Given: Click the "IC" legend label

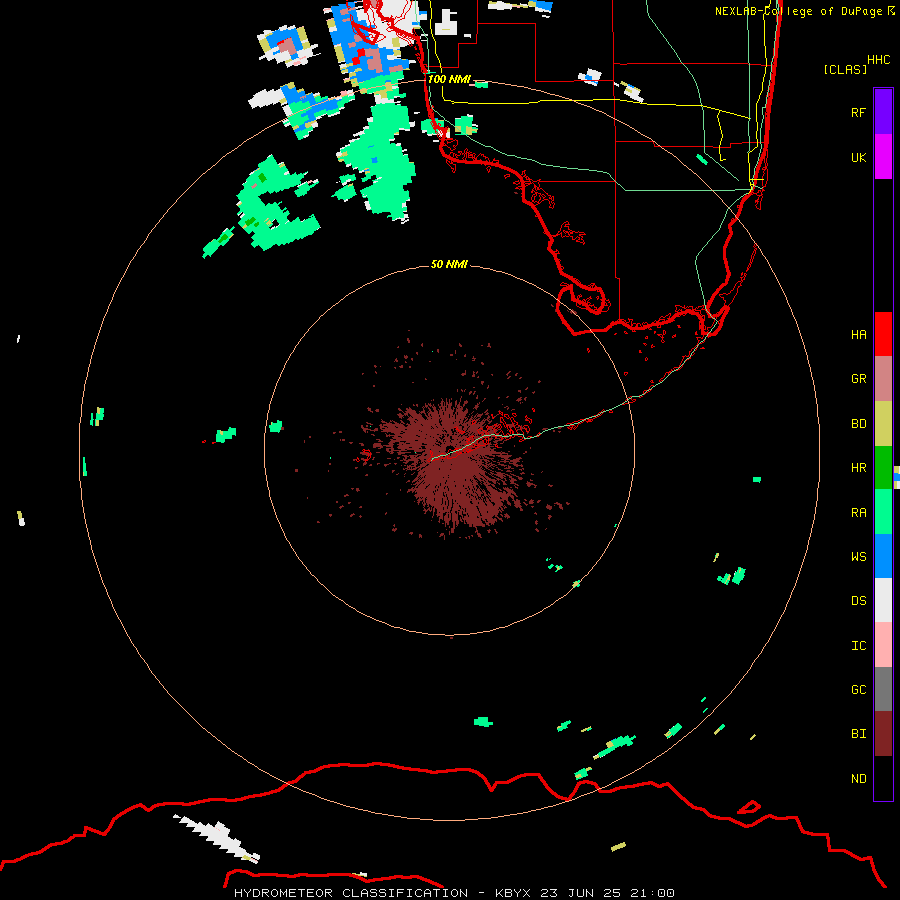Looking at the screenshot, I should (858, 646).
